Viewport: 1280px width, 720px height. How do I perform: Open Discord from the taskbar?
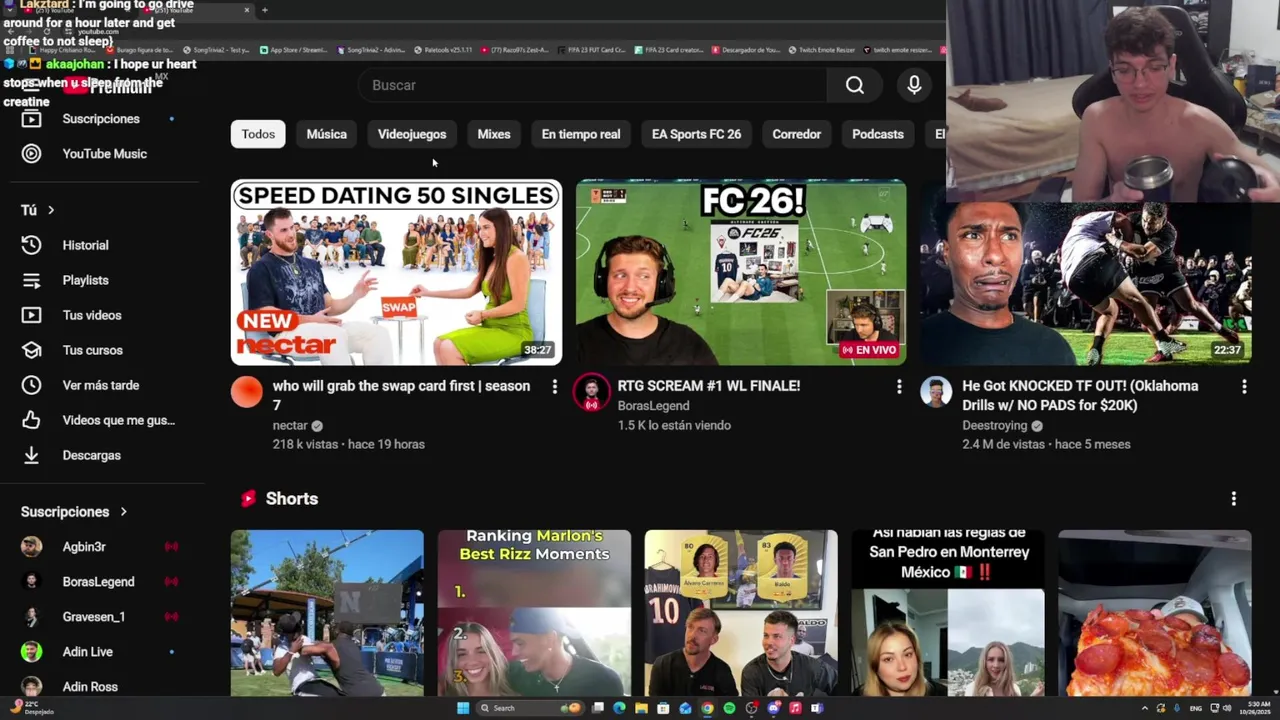pyautogui.click(x=773, y=708)
